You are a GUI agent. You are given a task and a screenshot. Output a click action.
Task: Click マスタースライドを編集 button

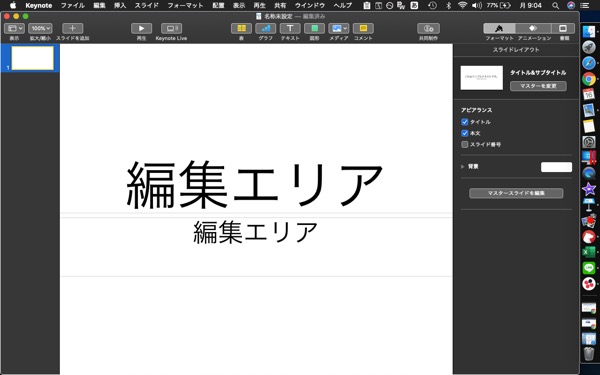(x=516, y=193)
